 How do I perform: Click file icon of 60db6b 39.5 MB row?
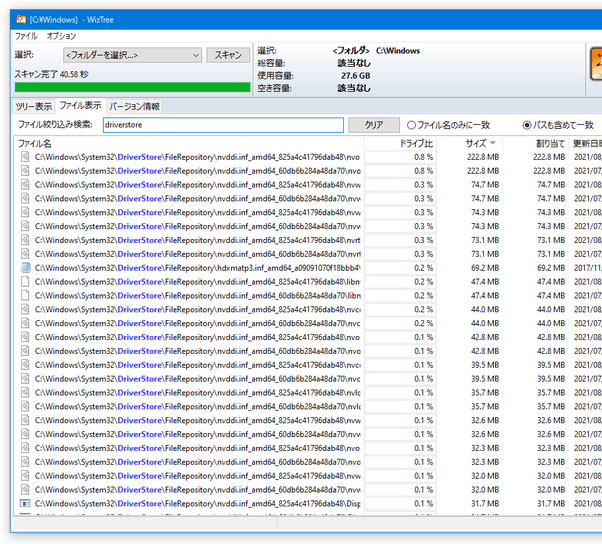(25, 379)
